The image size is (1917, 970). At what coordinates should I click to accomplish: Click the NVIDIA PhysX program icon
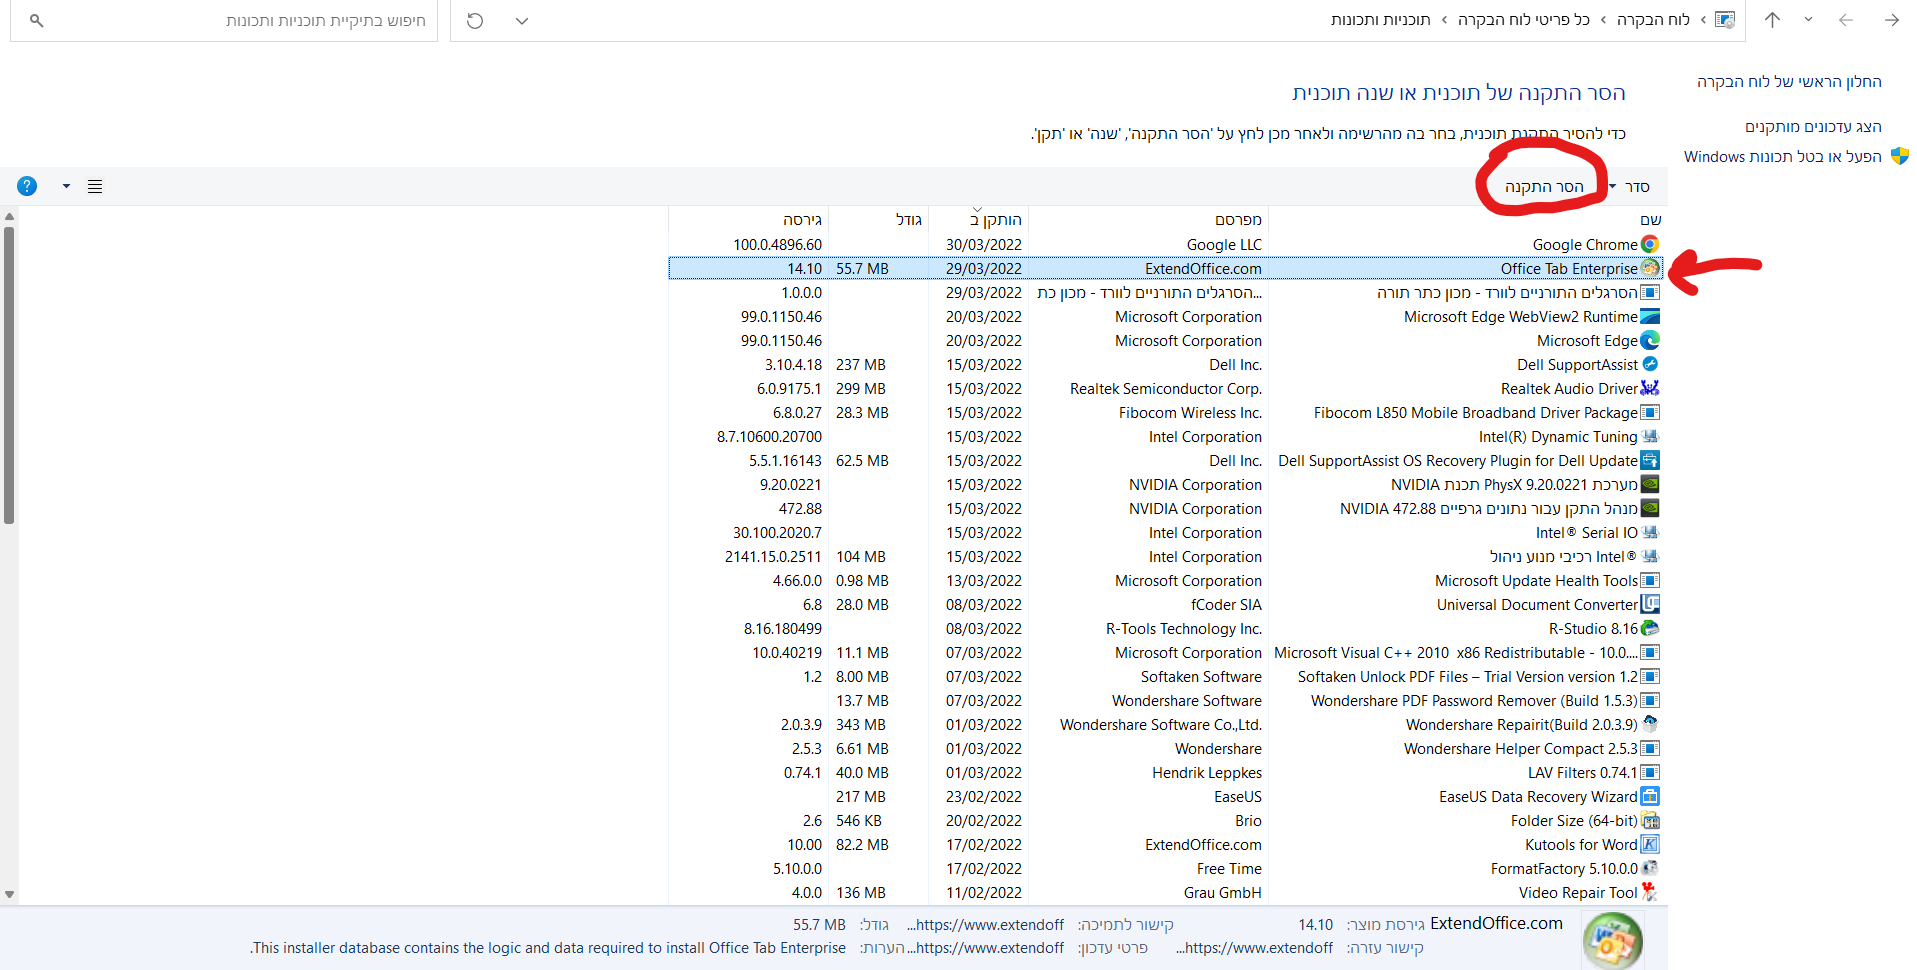[x=1650, y=484]
